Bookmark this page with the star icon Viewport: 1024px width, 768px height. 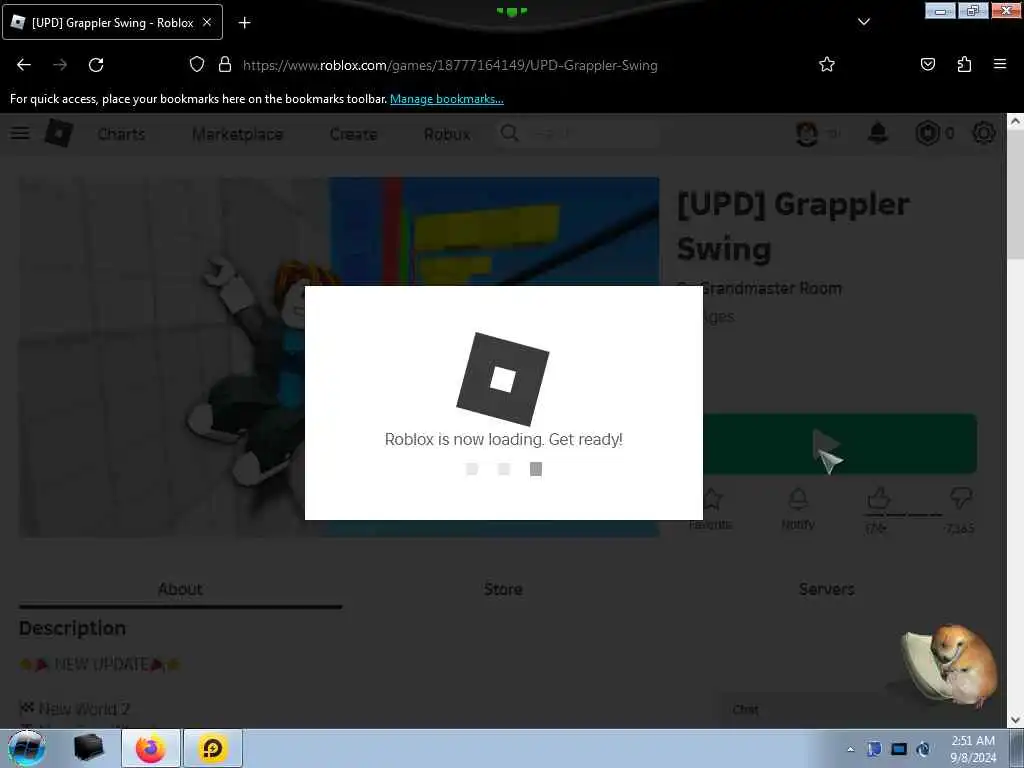[827, 64]
